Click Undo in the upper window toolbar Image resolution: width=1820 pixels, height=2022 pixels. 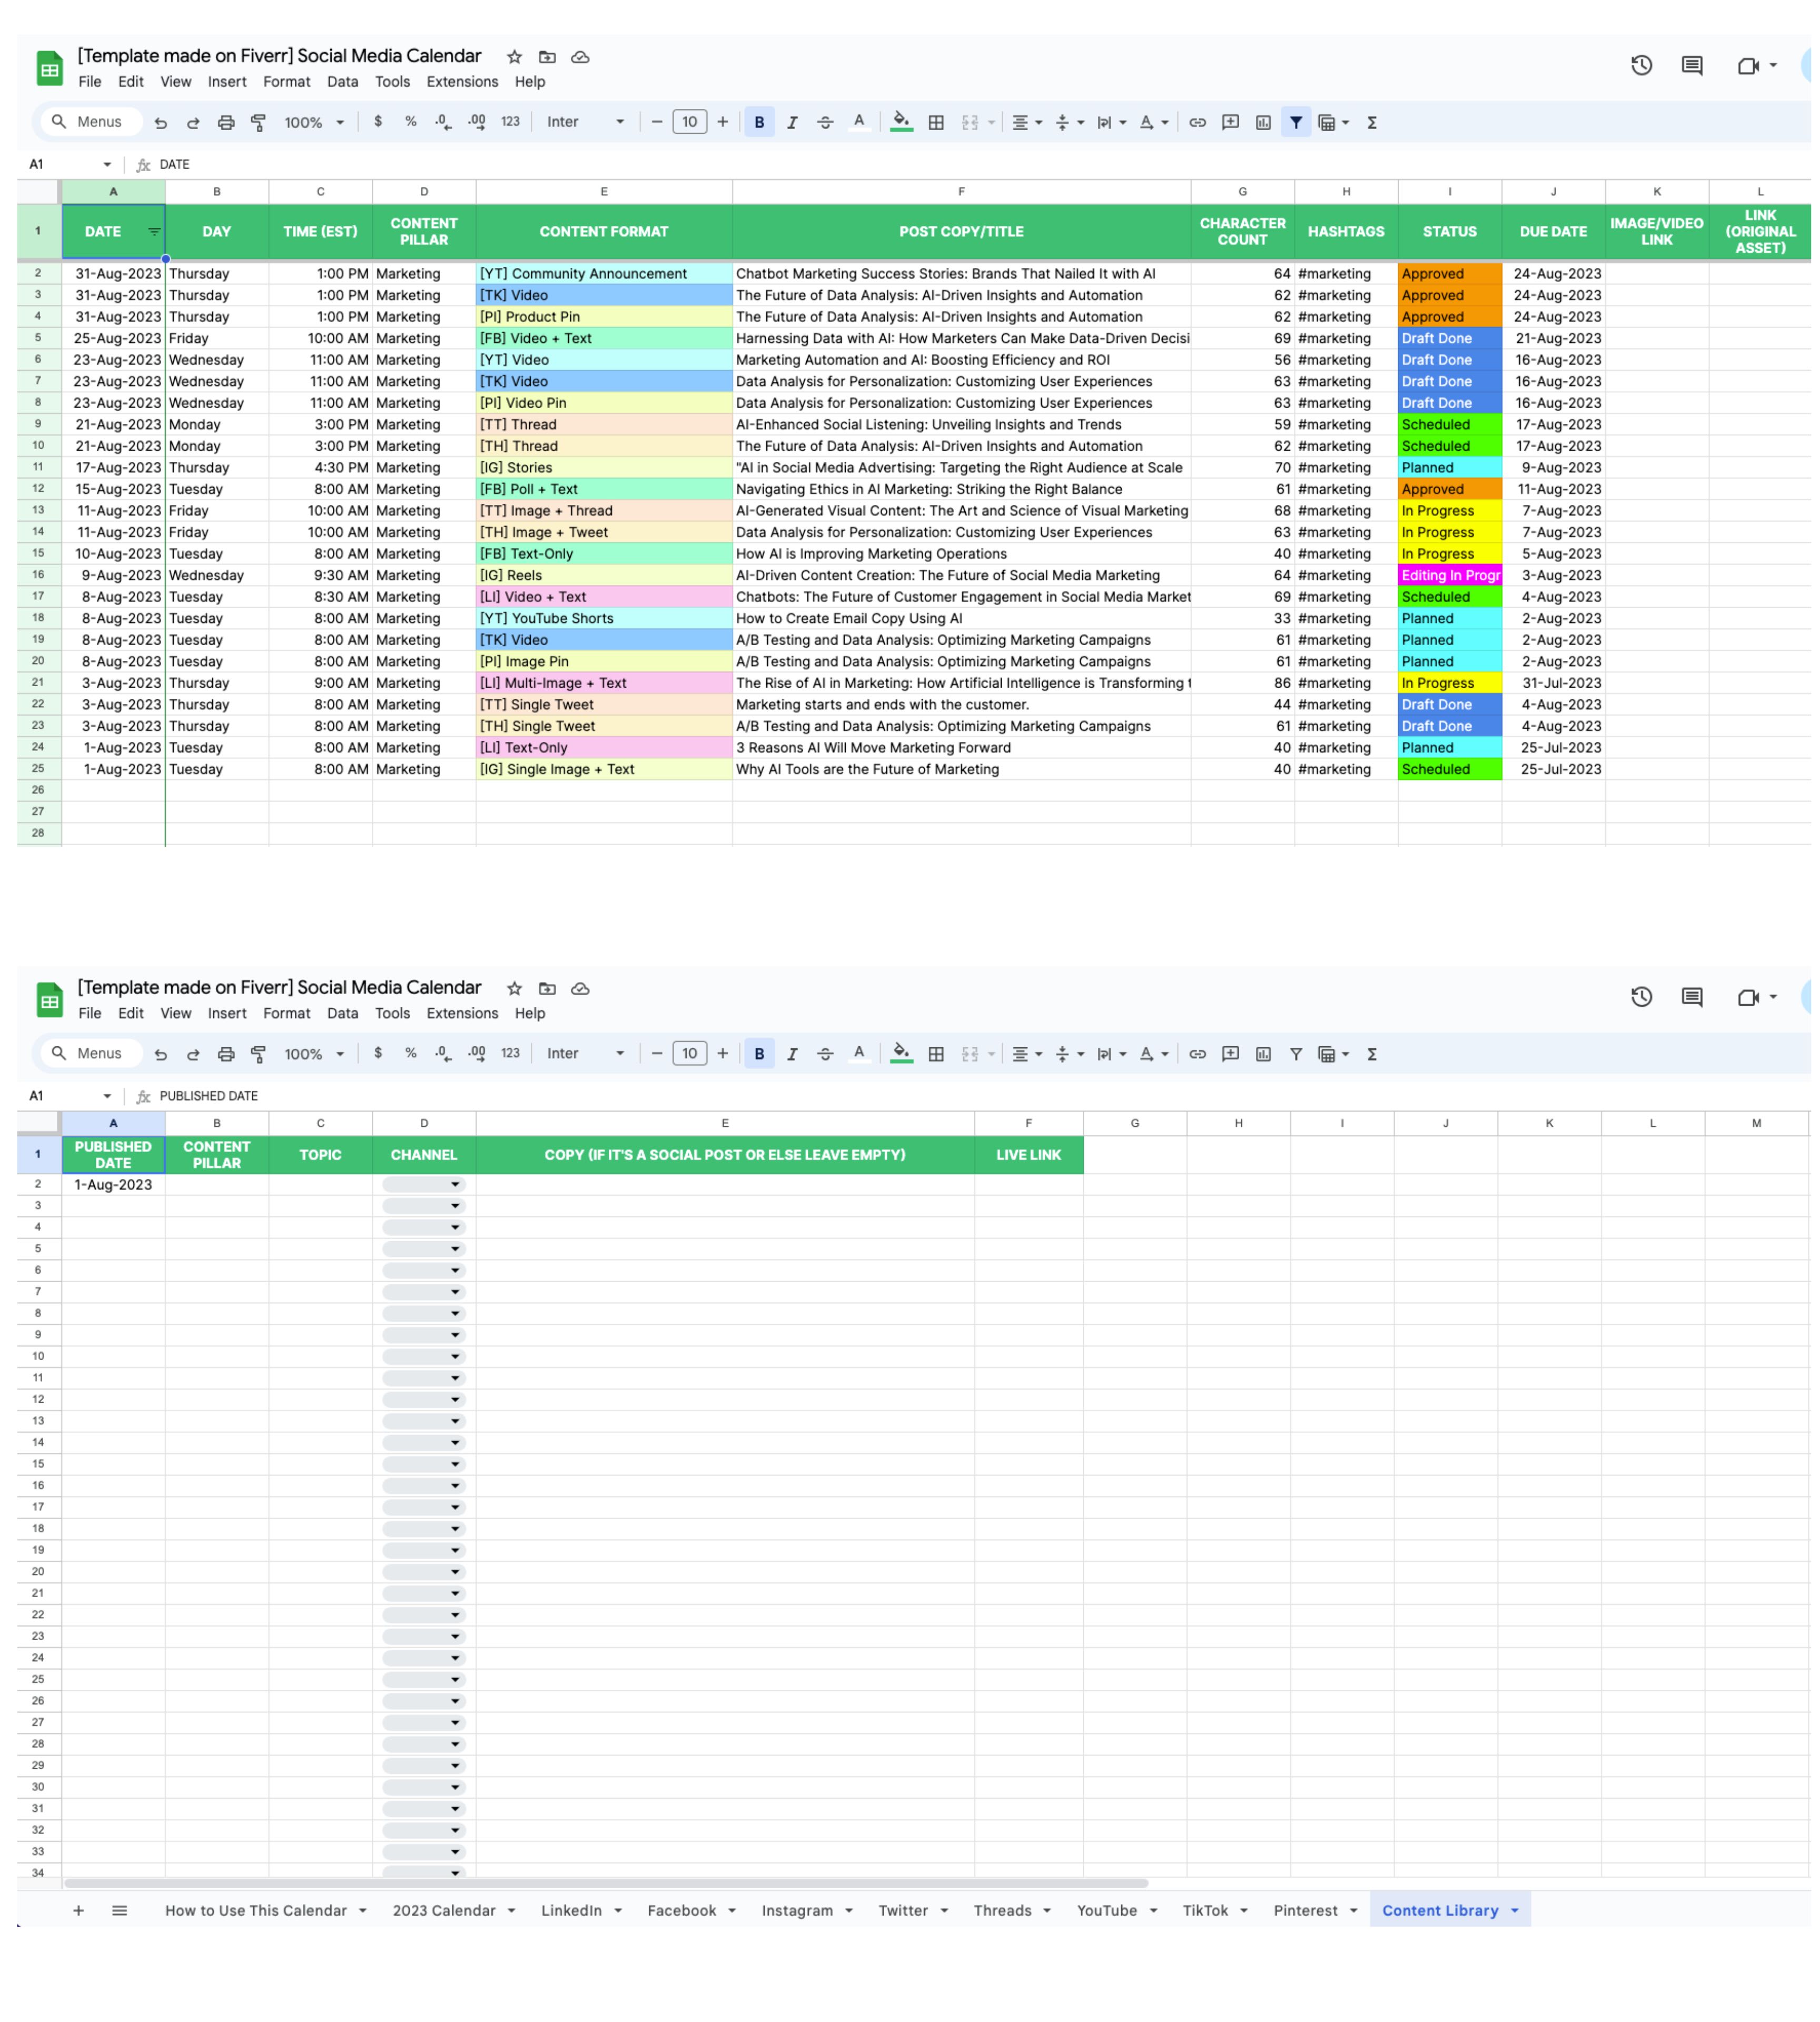point(160,122)
